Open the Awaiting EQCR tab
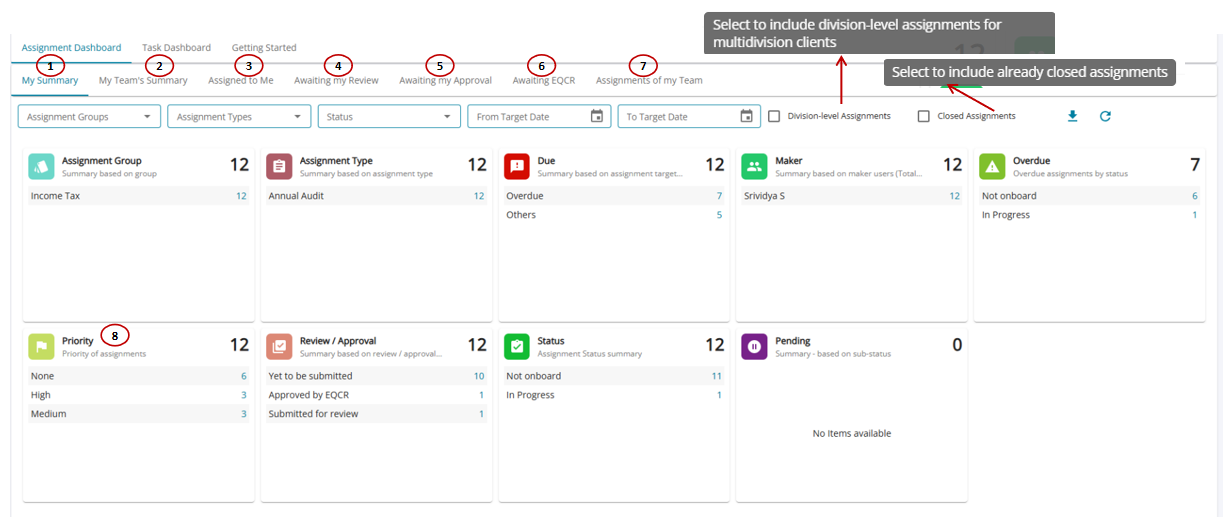This screenshot has height=524, width=1224. coord(543,80)
